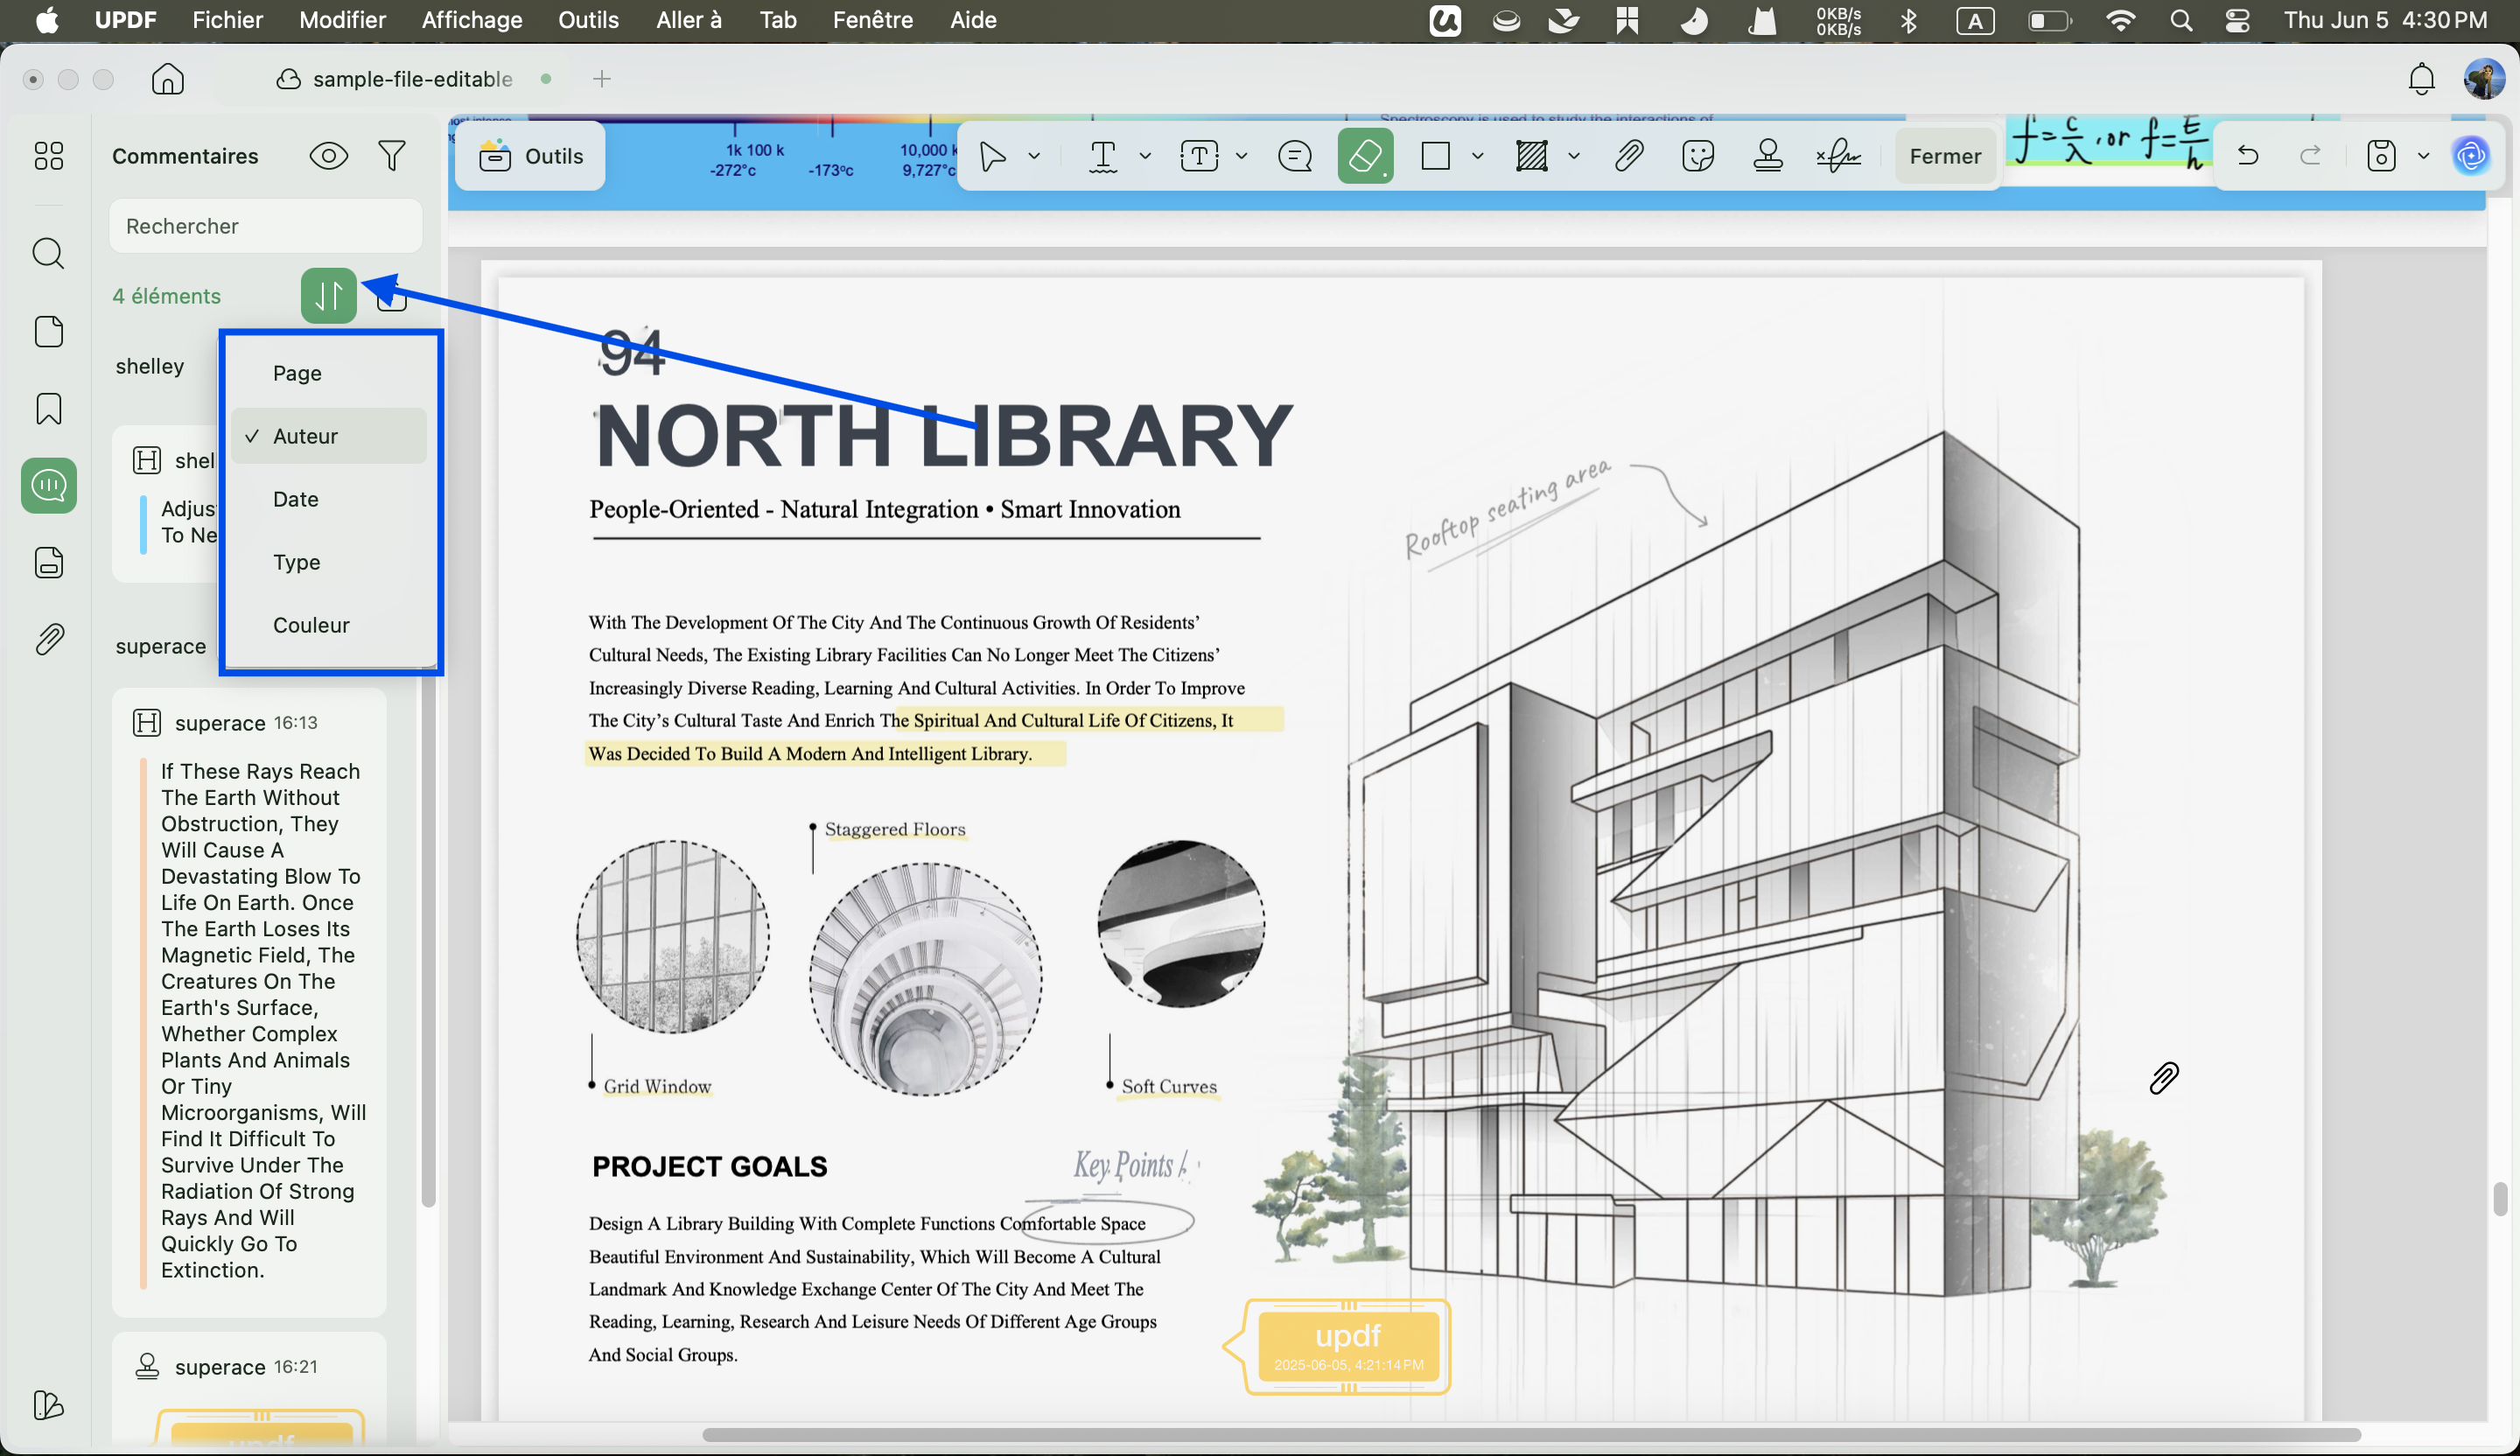
Task: Open the bookmarks panel in sidebar
Action: (49, 409)
